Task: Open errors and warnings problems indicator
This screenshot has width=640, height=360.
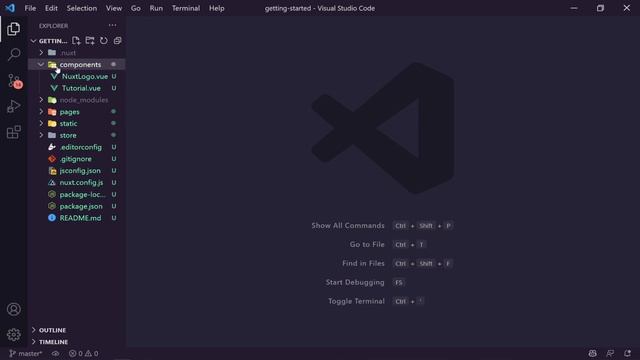Action: click(x=83, y=353)
